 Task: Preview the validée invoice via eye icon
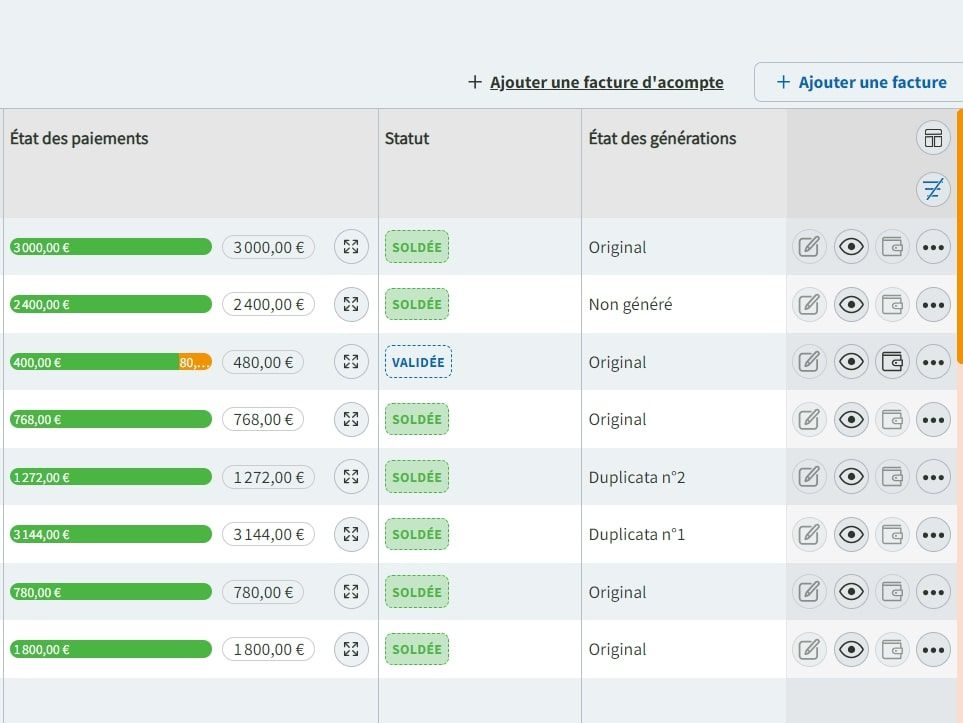851,362
